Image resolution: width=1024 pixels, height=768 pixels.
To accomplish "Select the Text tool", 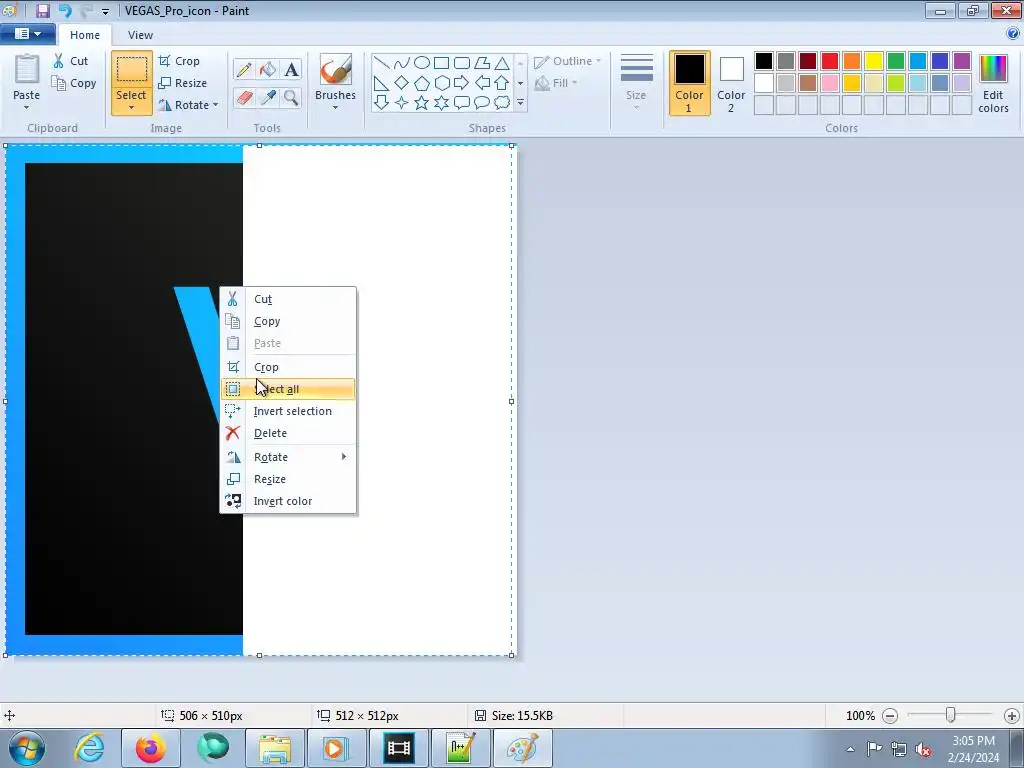I will (291, 69).
